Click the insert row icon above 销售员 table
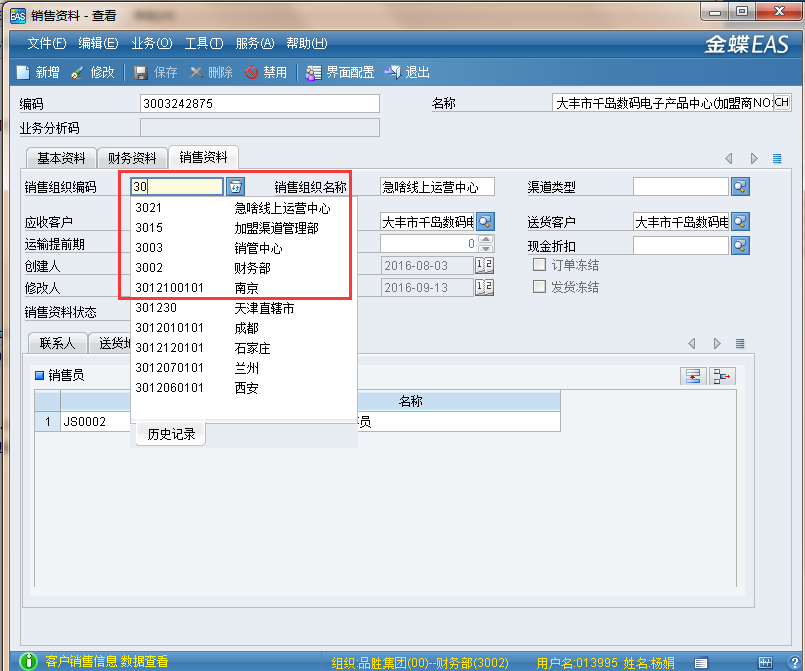This screenshot has width=805, height=671. [x=693, y=376]
